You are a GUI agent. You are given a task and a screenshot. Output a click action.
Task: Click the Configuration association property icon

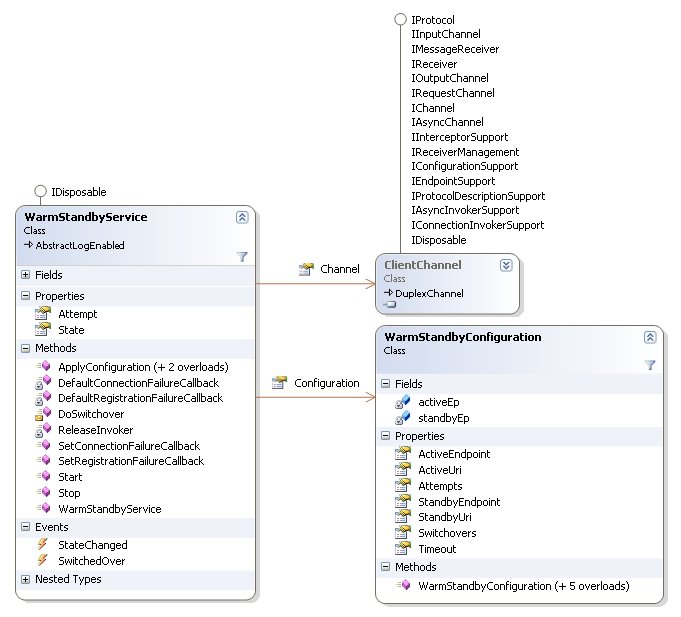pyautogui.click(x=278, y=382)
